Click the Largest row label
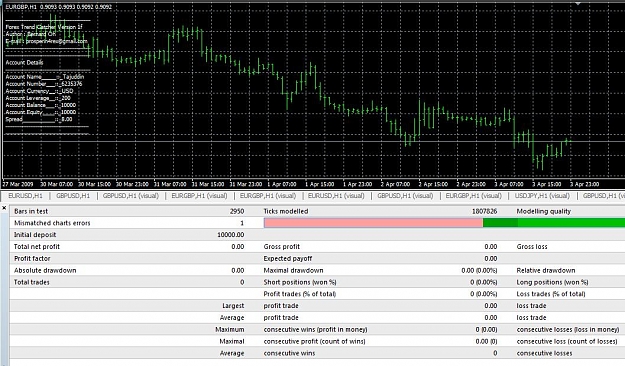625x366 pixels. coord(233,306)
